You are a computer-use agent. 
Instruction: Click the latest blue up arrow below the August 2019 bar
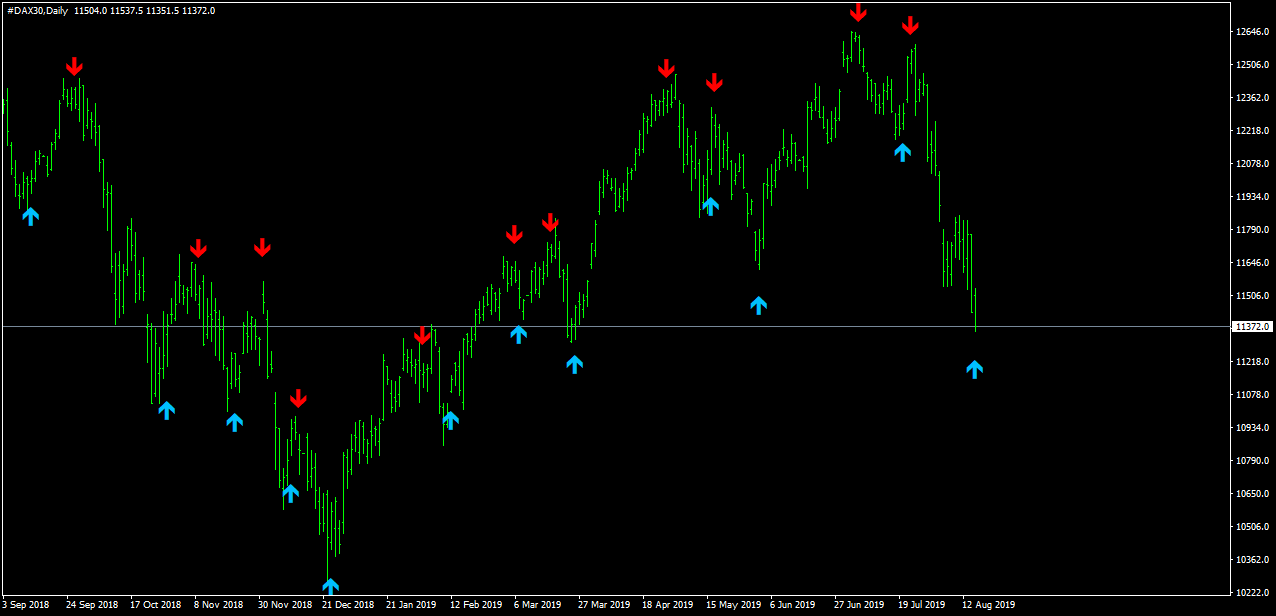pos(975,369)
